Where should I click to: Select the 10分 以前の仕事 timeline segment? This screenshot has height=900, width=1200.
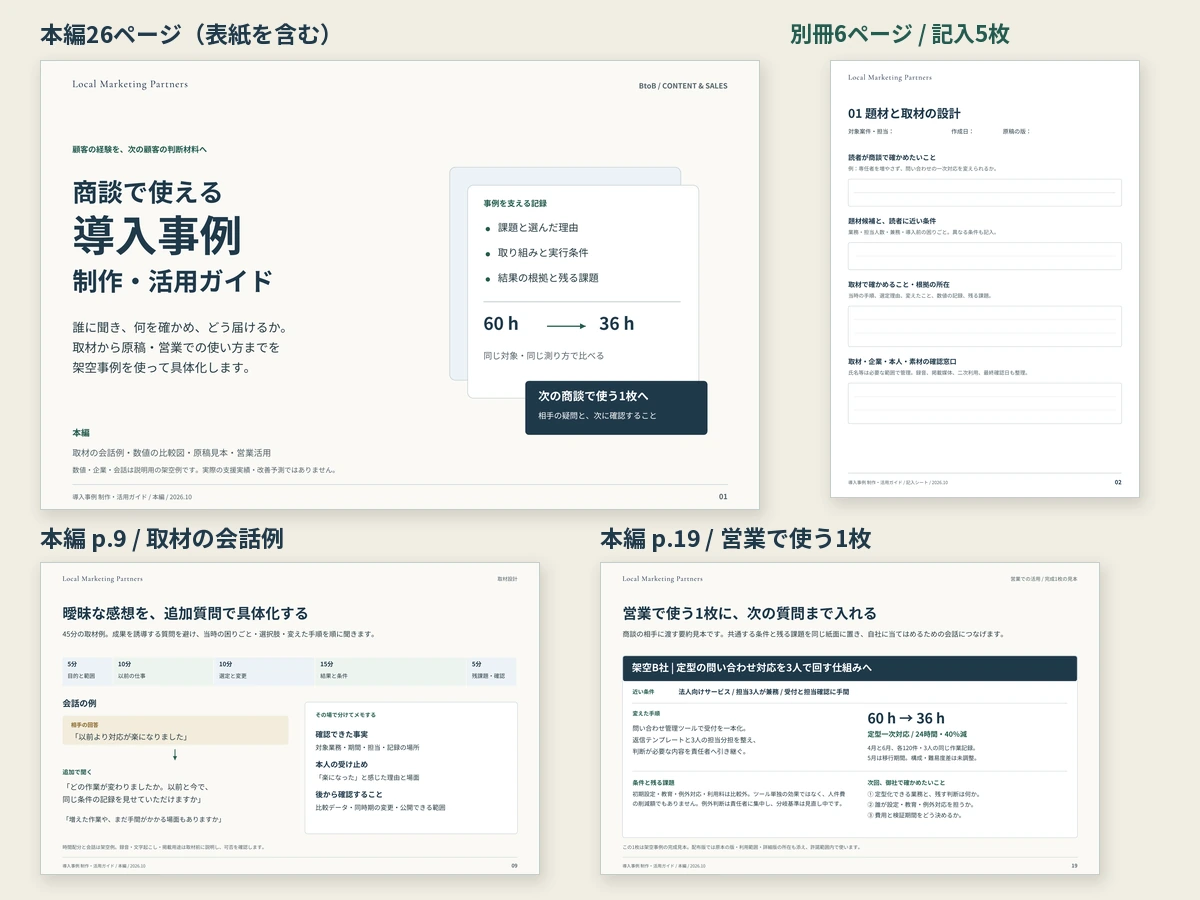pyautogui.click(x=166, y=671)
